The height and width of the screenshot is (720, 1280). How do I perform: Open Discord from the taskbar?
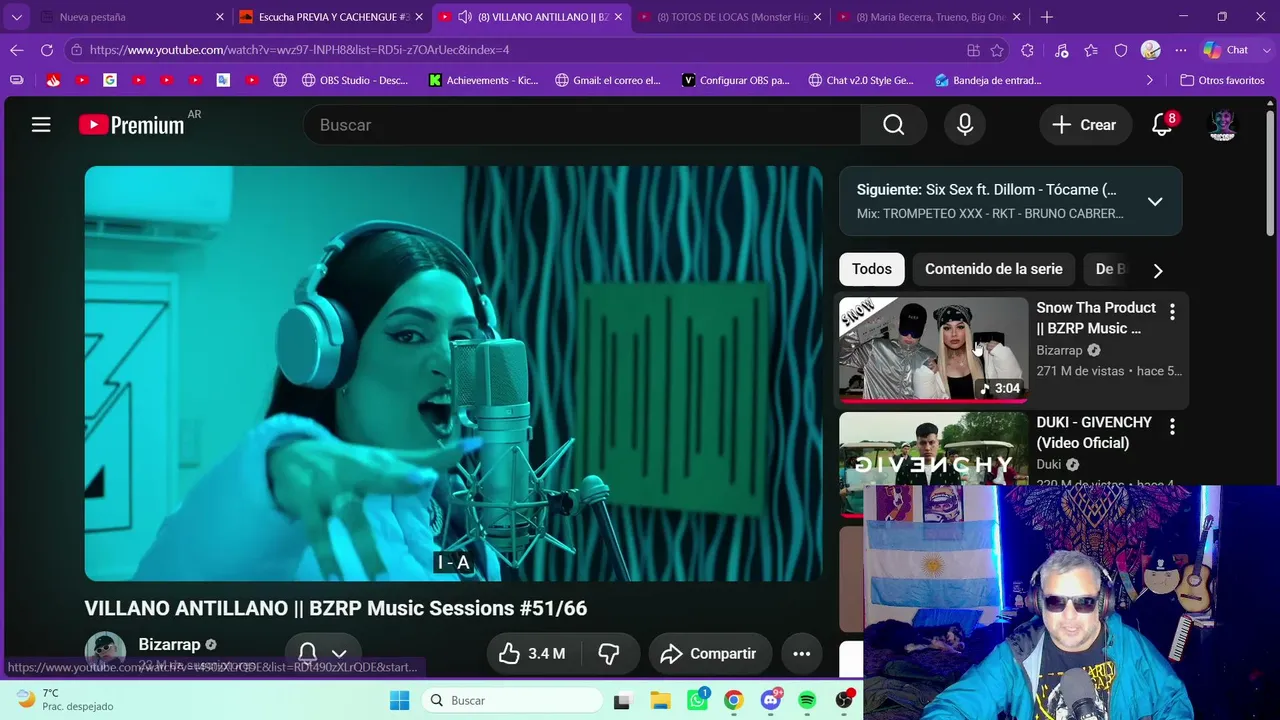click(770, 700)
